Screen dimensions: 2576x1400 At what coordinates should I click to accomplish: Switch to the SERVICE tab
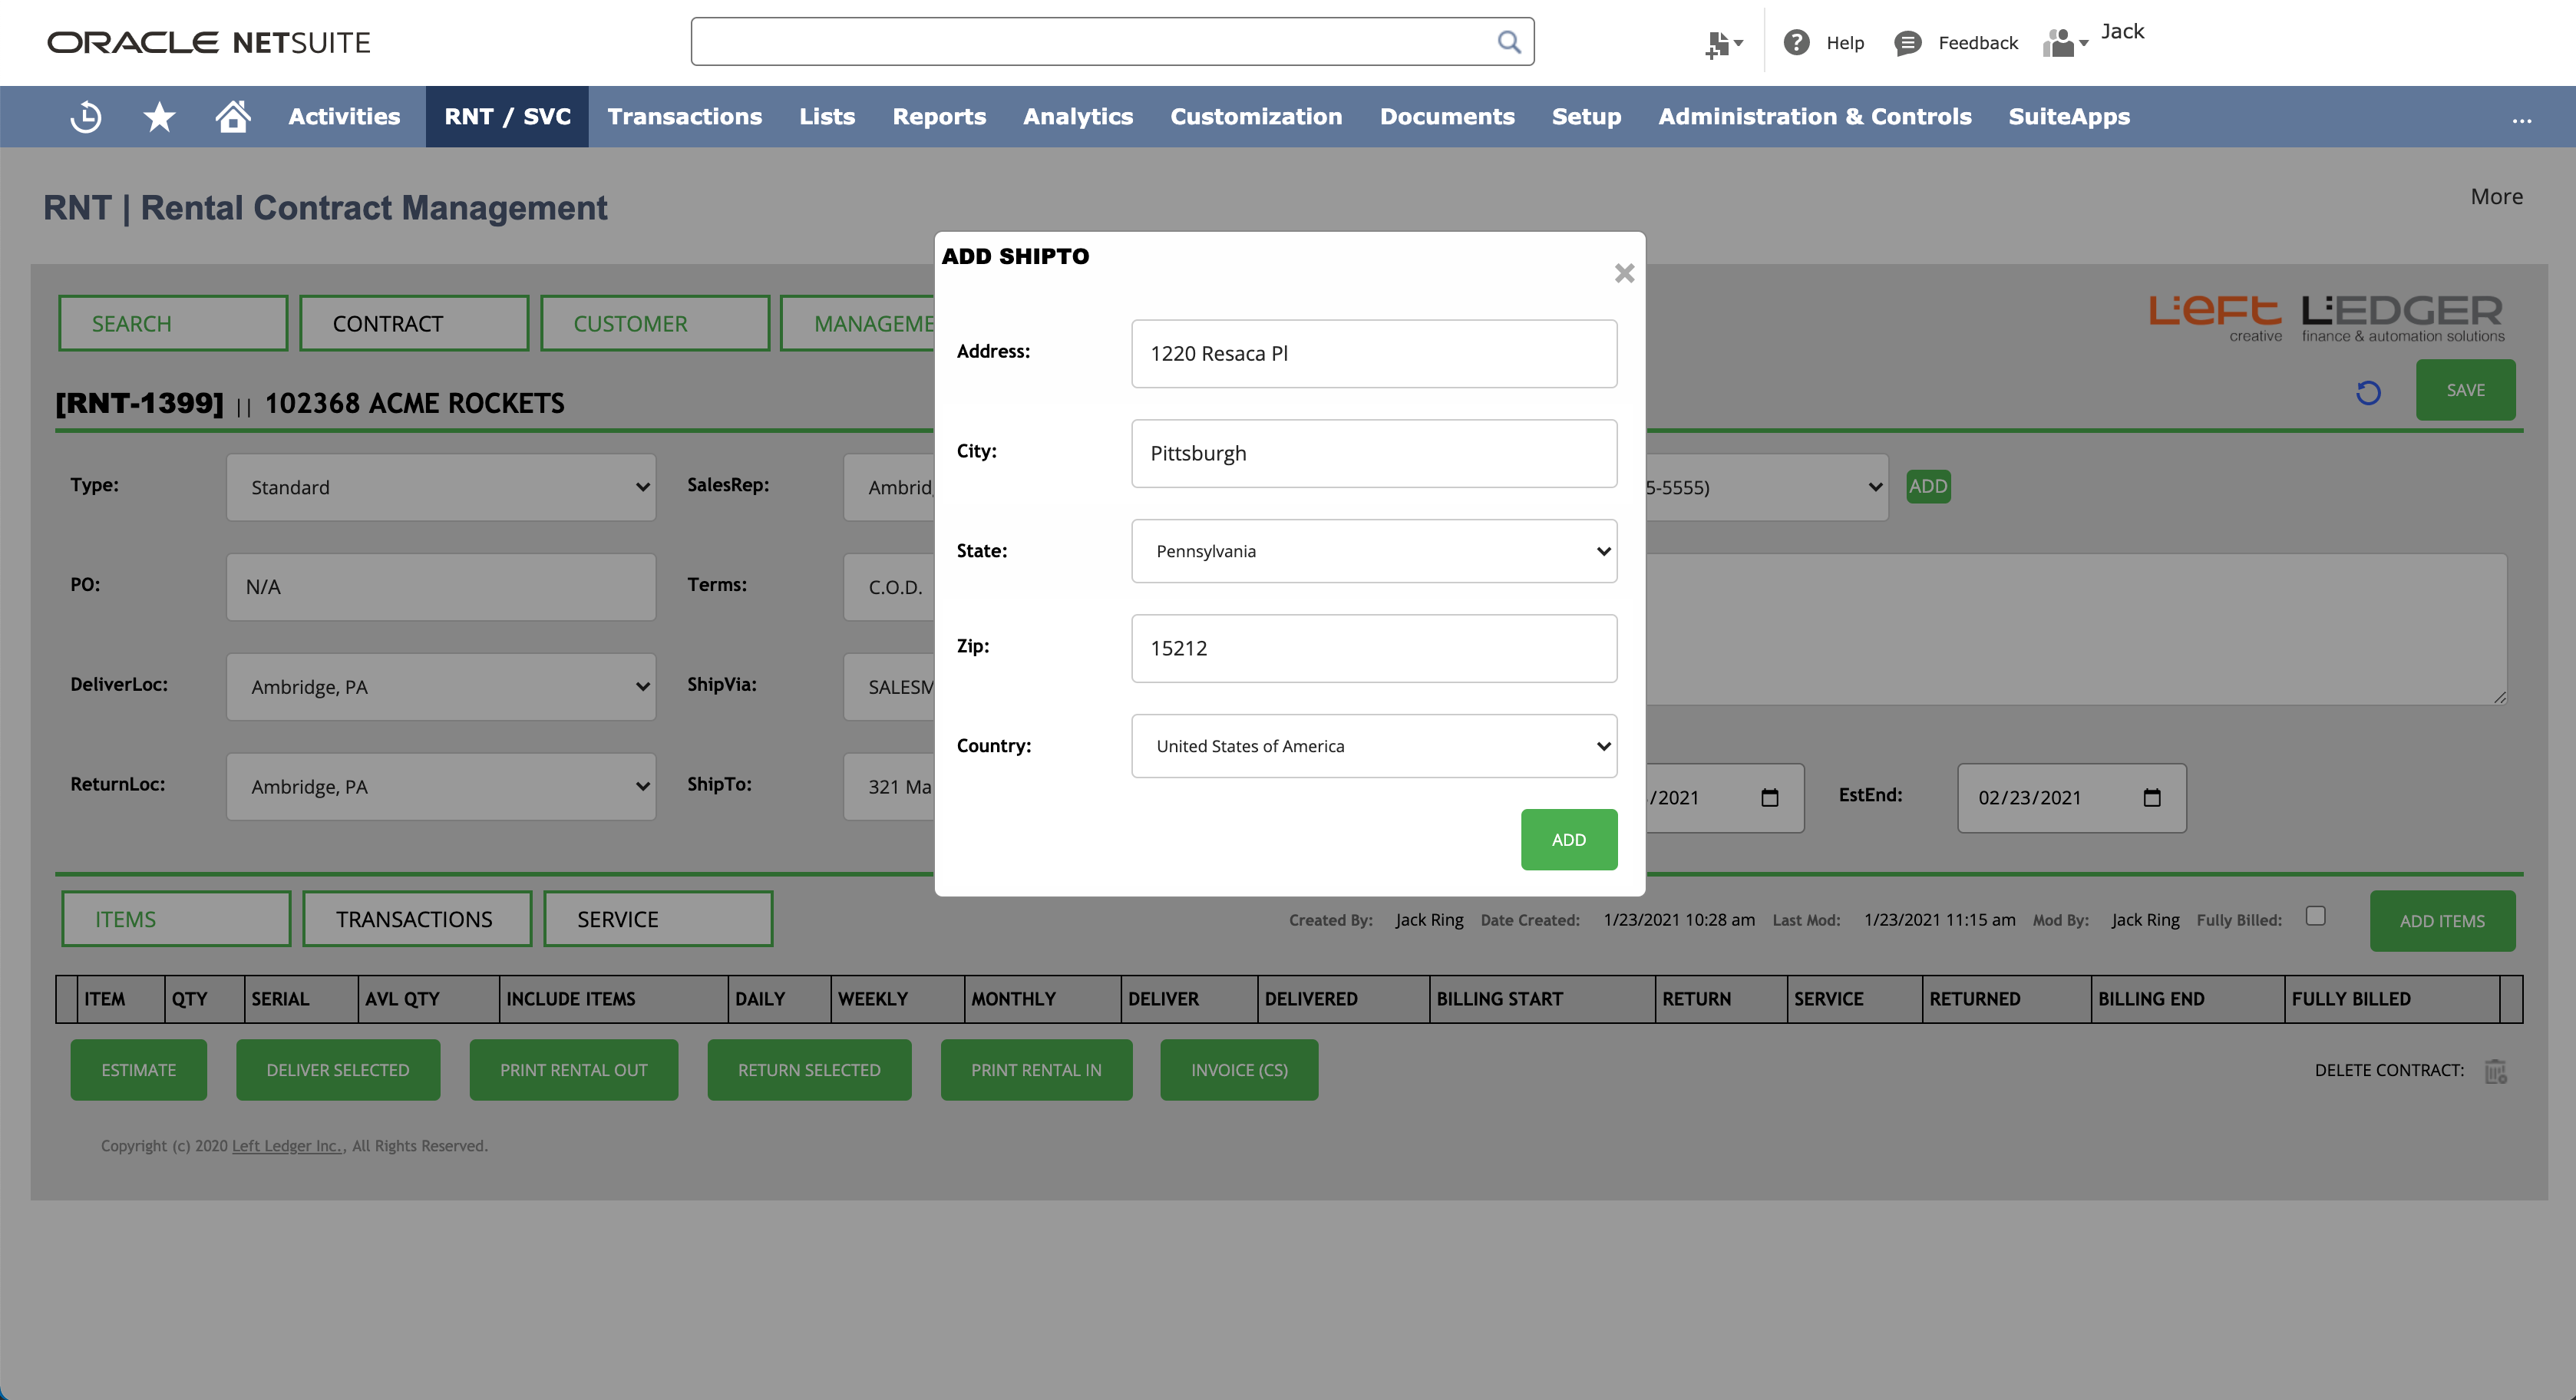[657, 919]
